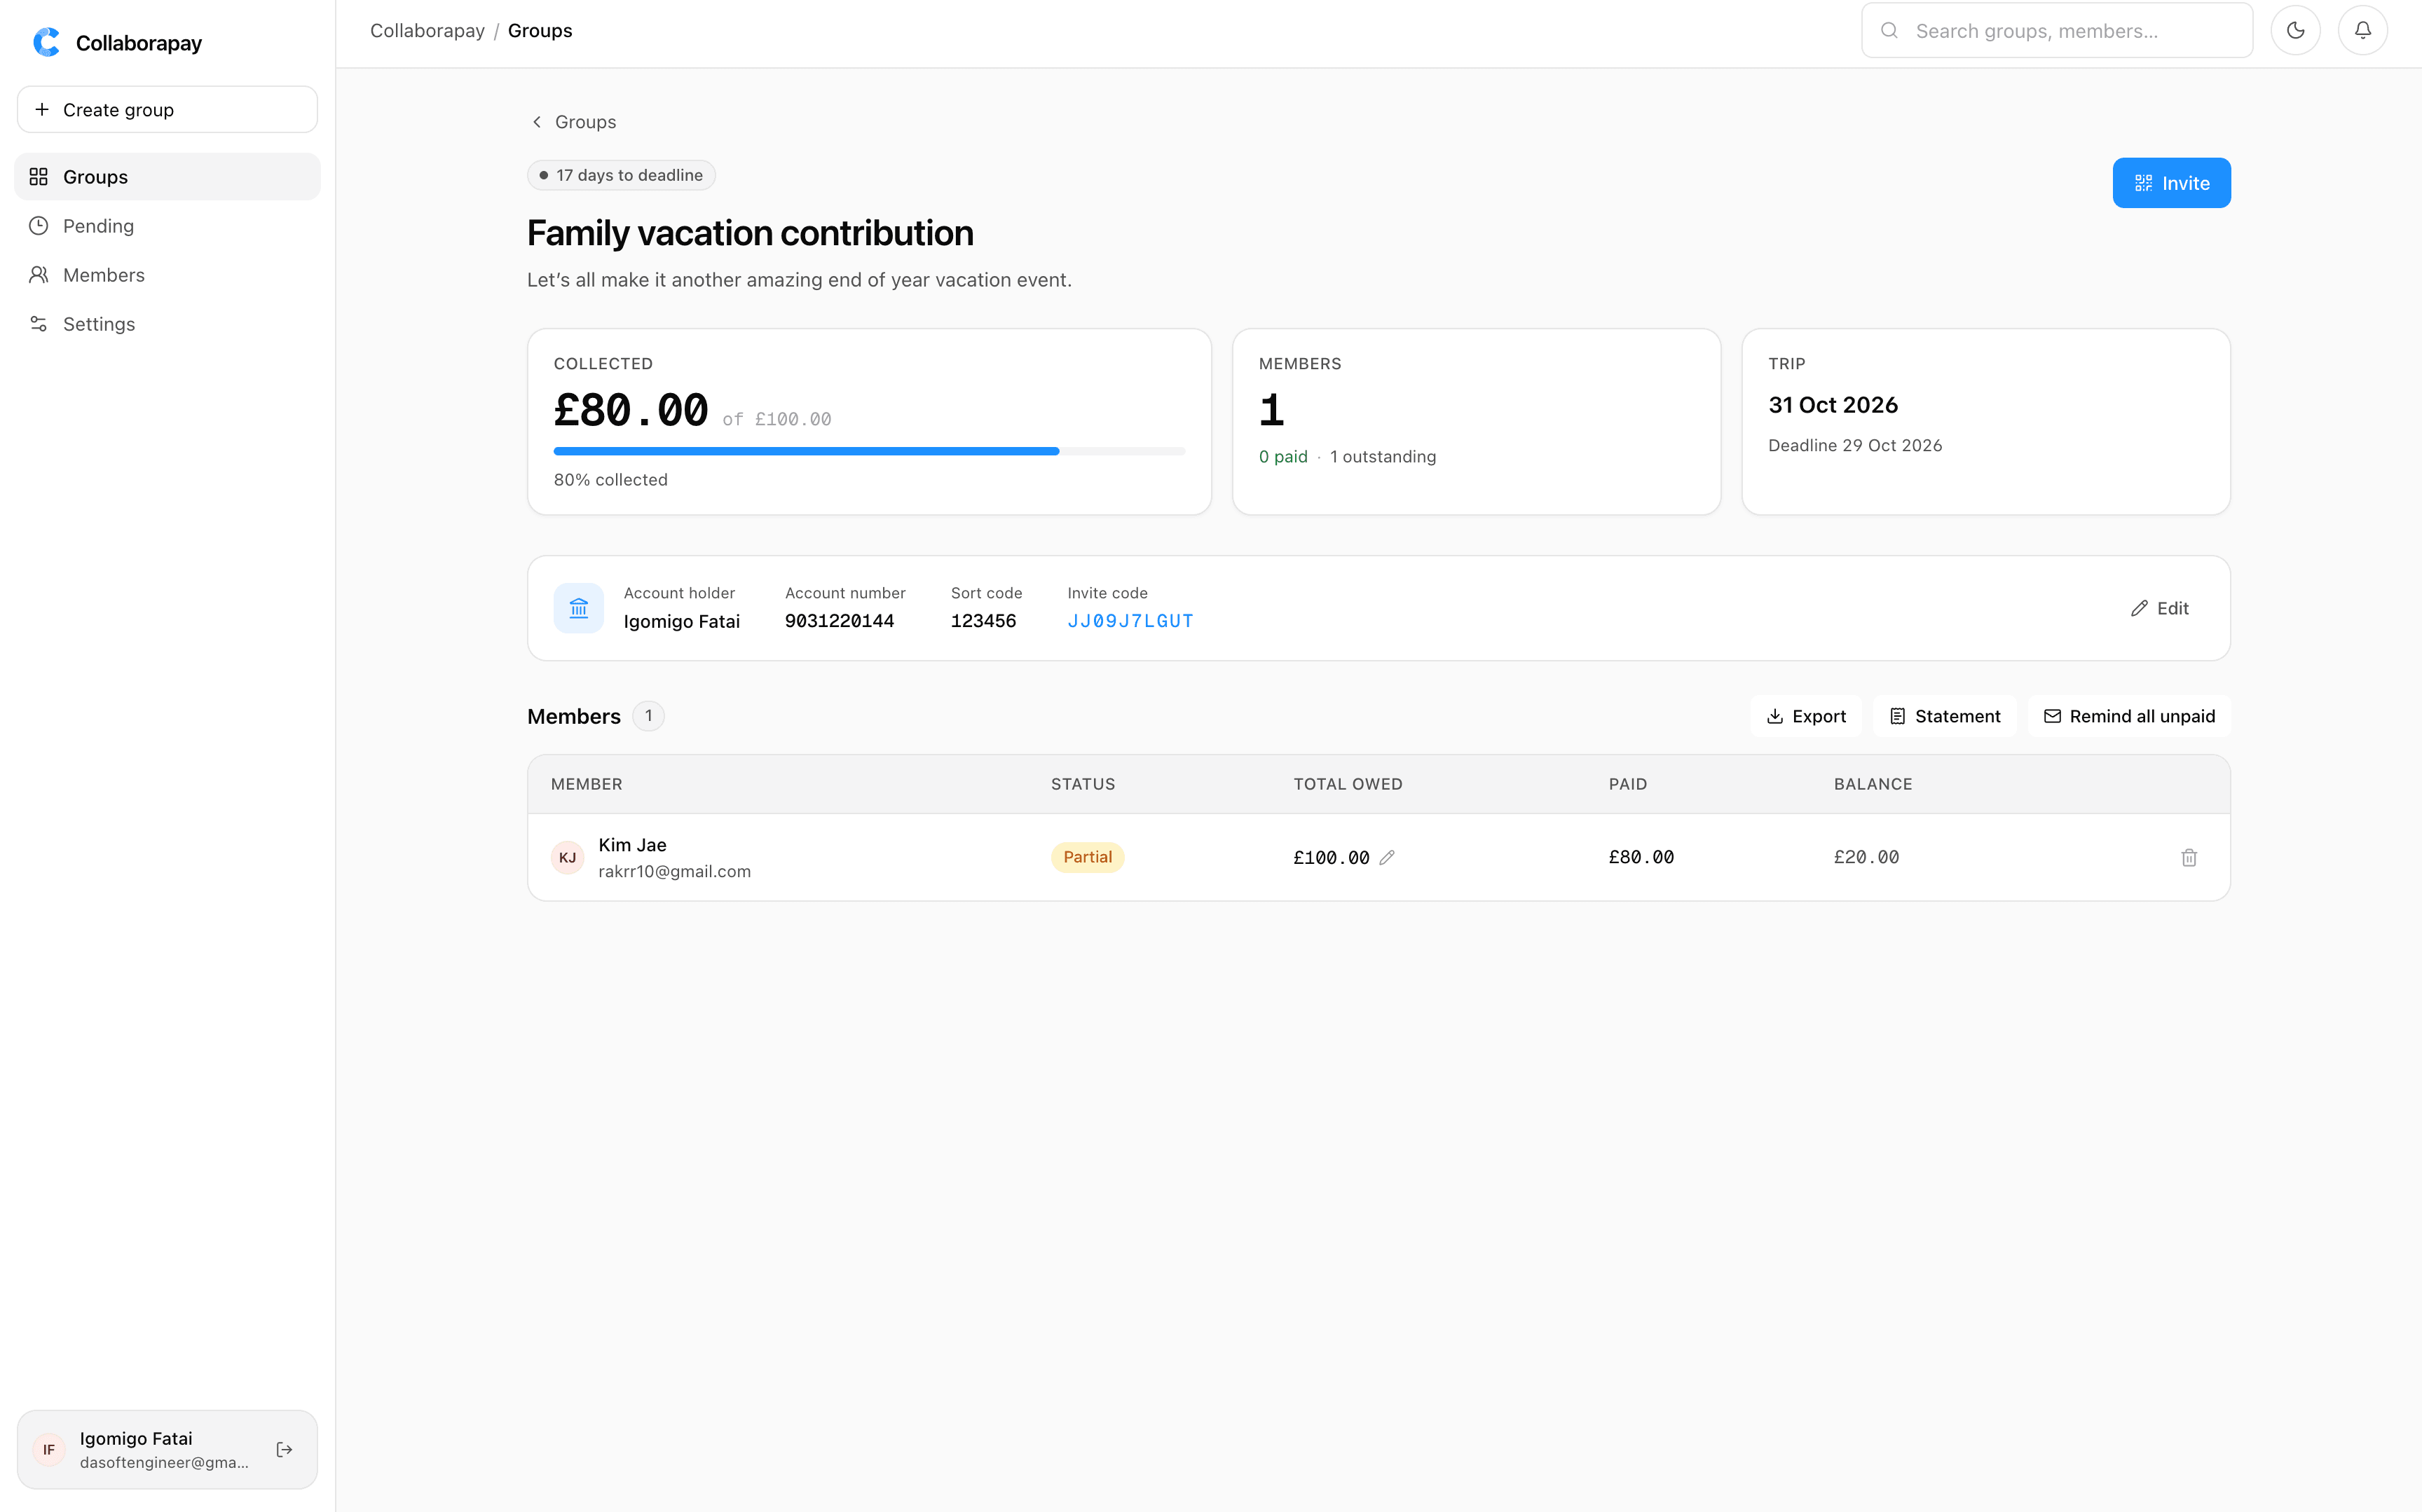Edit the bank account details
This screenshot has width=2422, height=1512.
(x=2160, y=608)
